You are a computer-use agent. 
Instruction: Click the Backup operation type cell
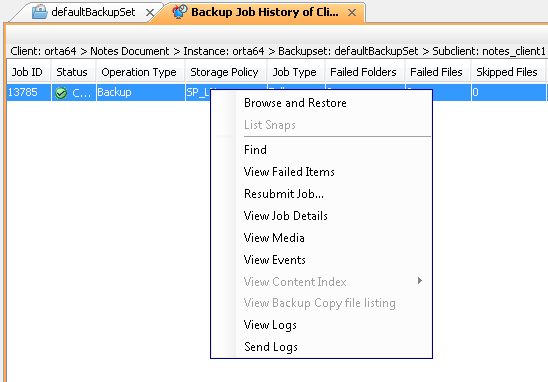click(x=140, y=93)
